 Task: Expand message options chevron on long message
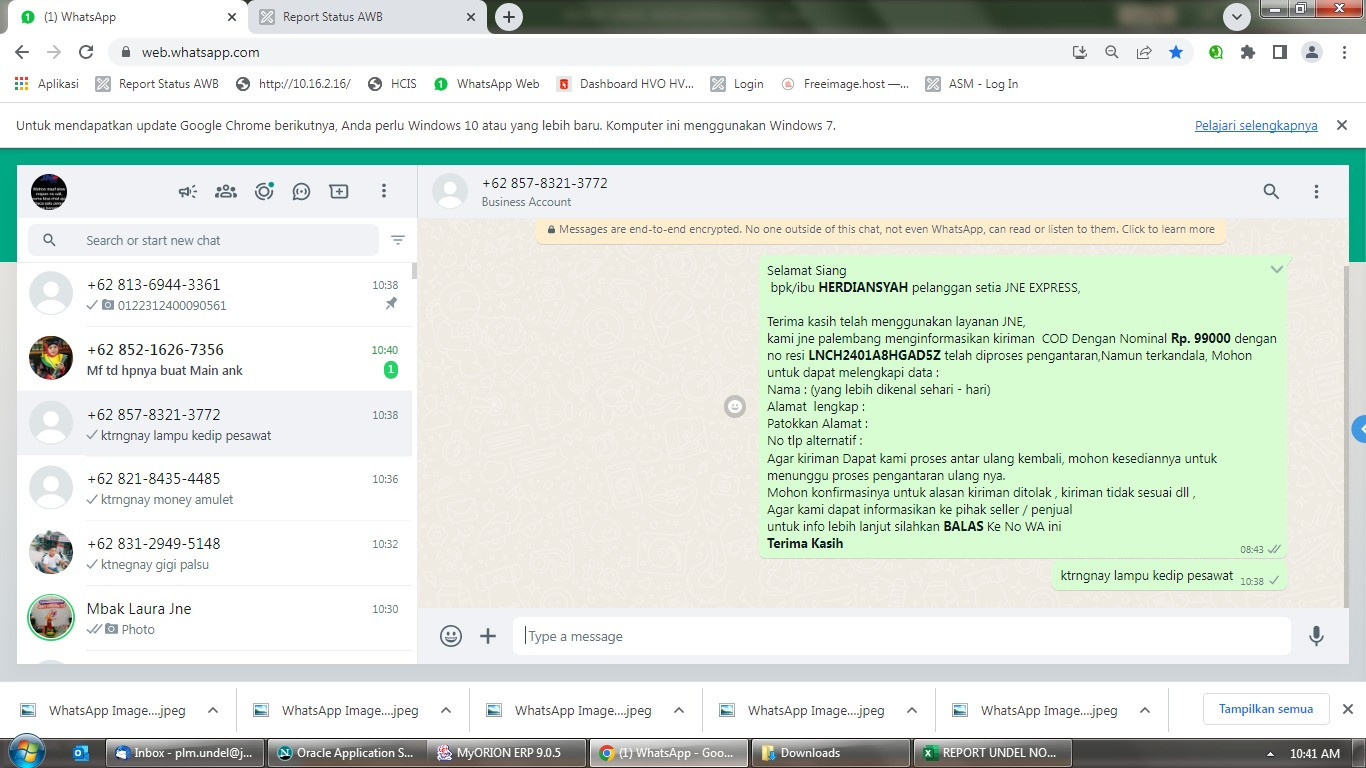1276,270
